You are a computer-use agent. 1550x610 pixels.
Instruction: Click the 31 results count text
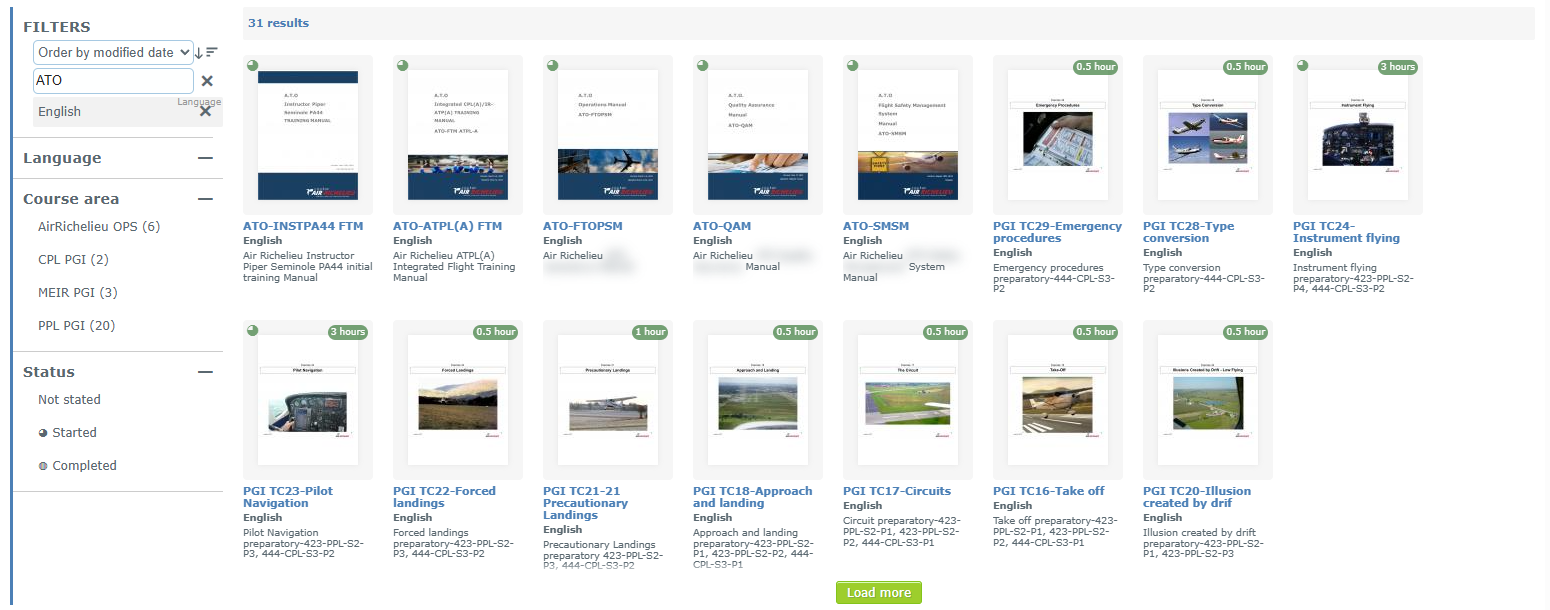[279, 23]
